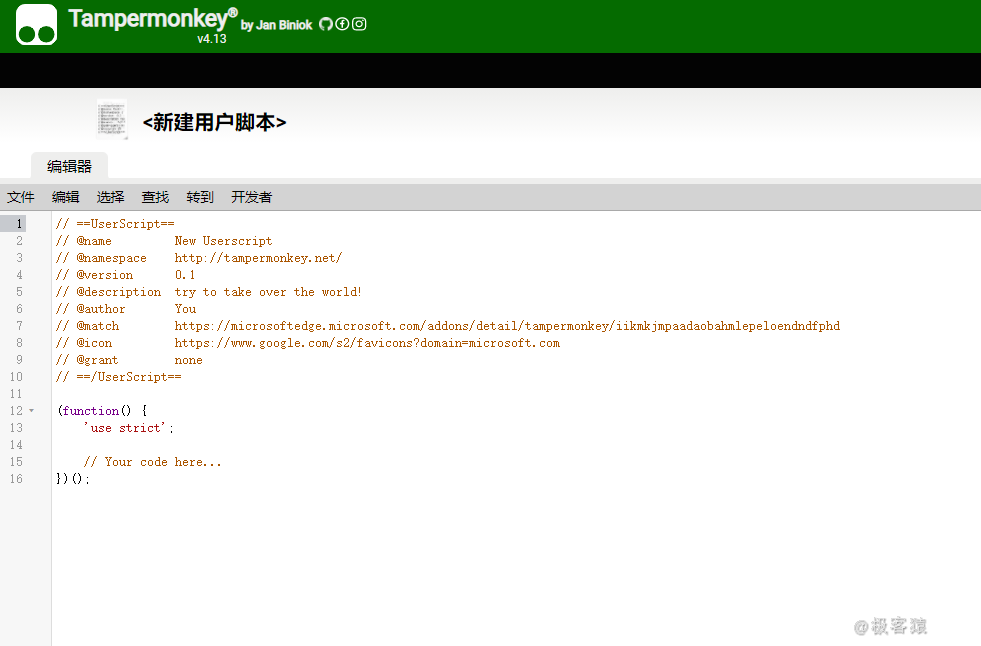The height and width of the screenshot is (646, 981).
Task: Click the '// Your code here...' comment
Action: (x=153, y=462)
